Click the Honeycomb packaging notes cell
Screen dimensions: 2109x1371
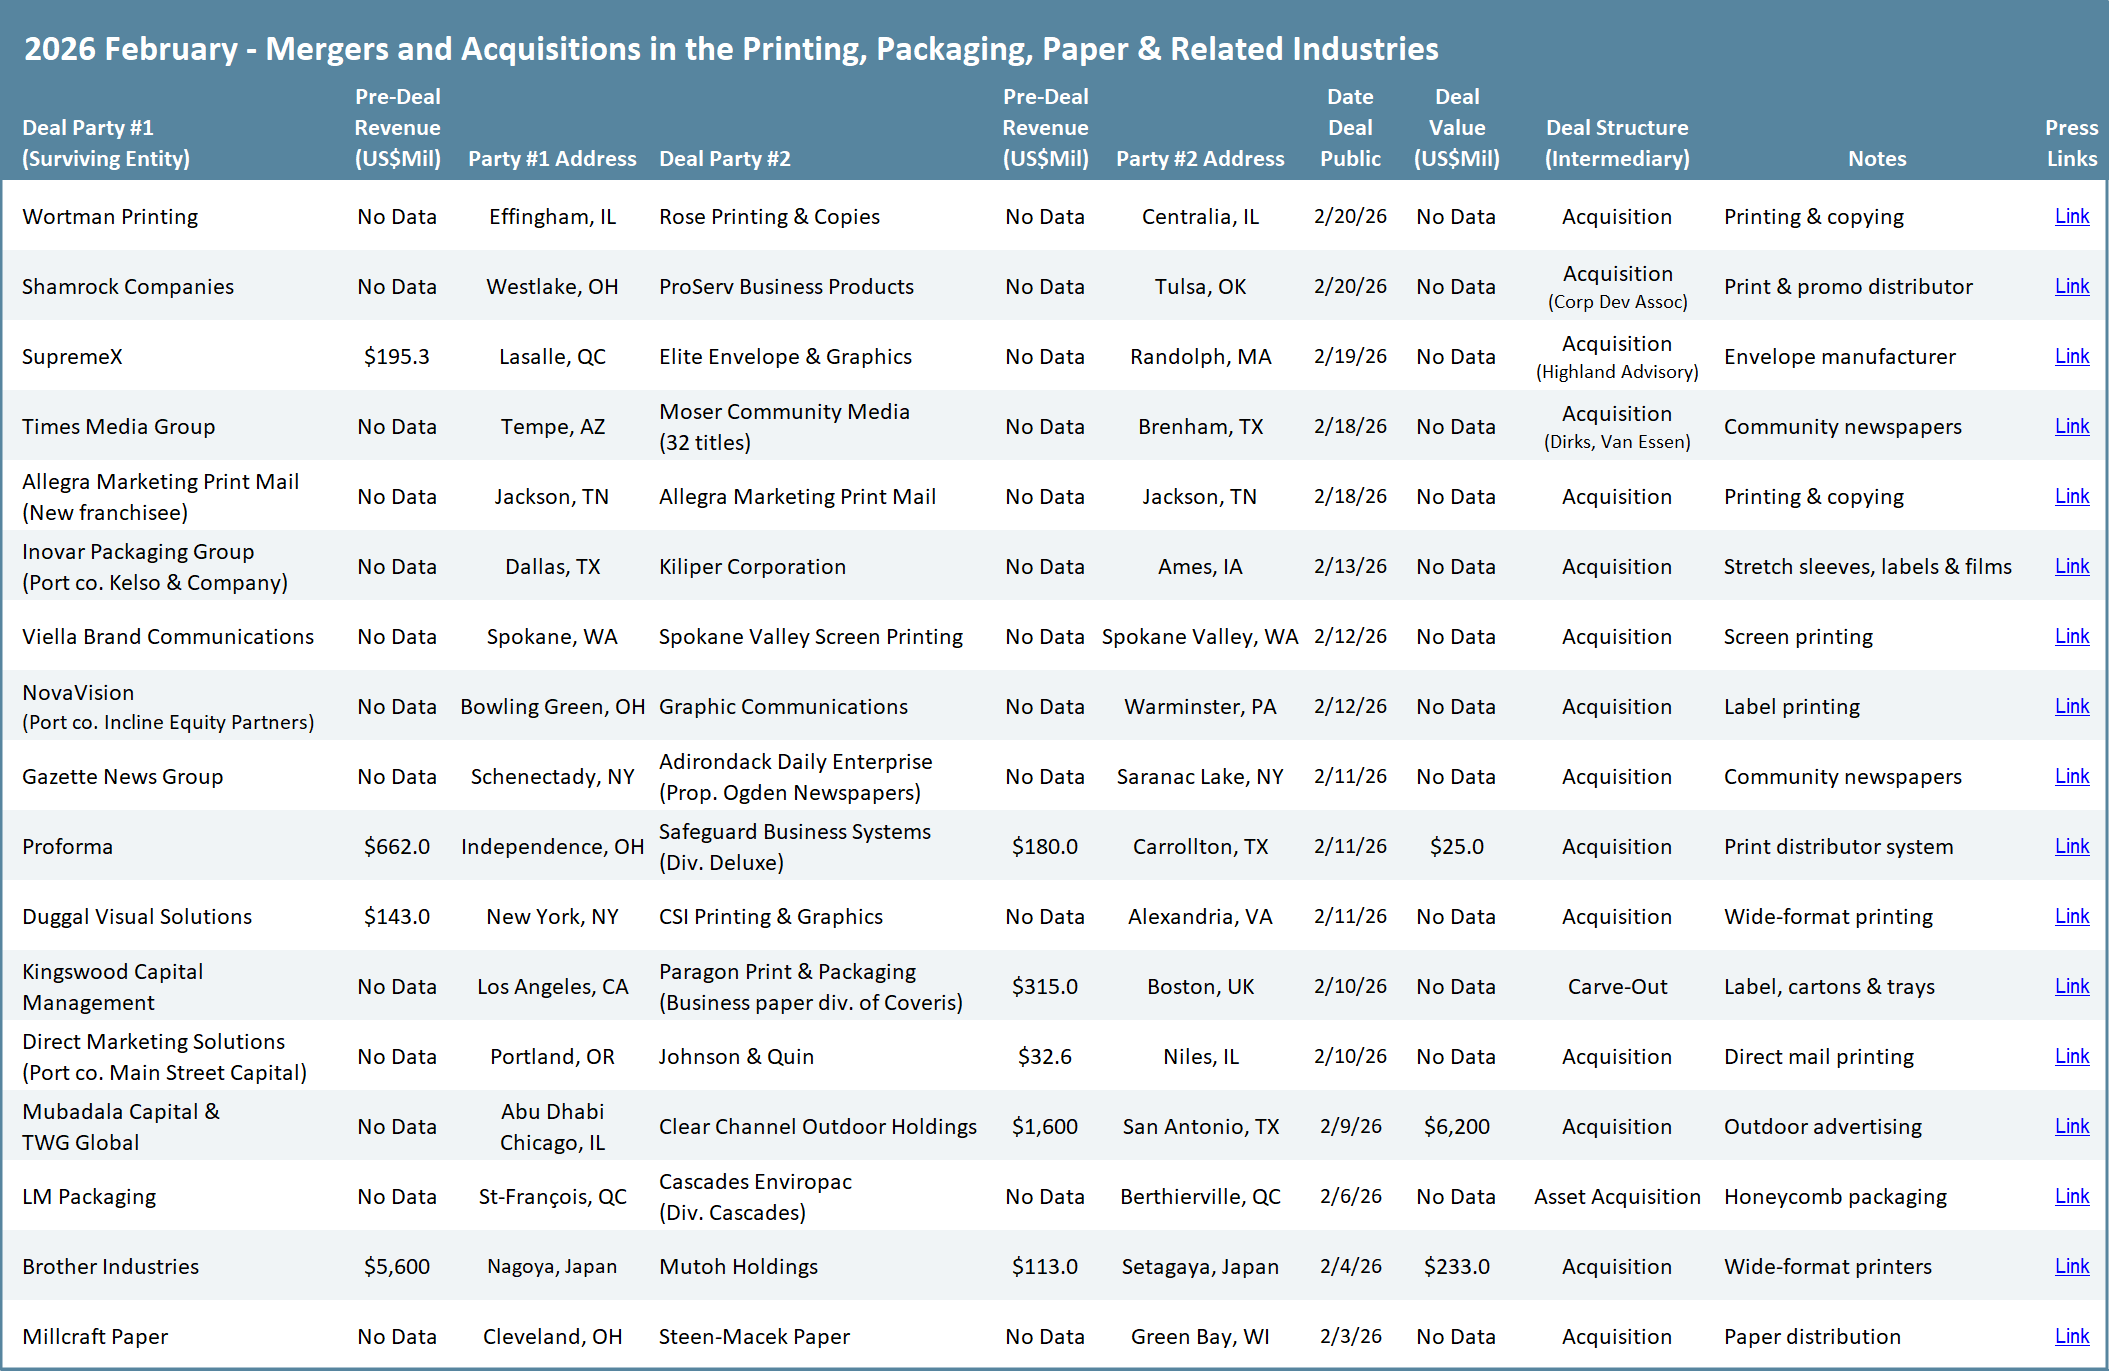click(x=1835, y=1196)
